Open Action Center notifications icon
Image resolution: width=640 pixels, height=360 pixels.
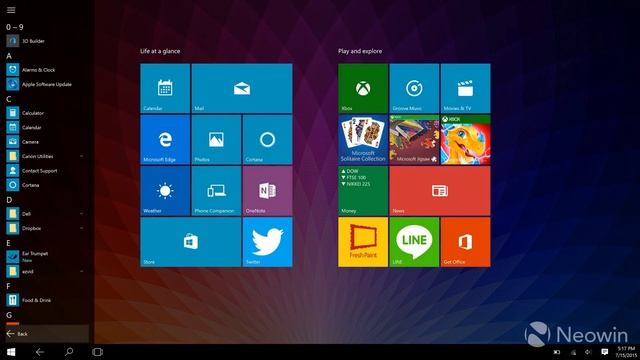pyautogui.click(x=604, y=352)
